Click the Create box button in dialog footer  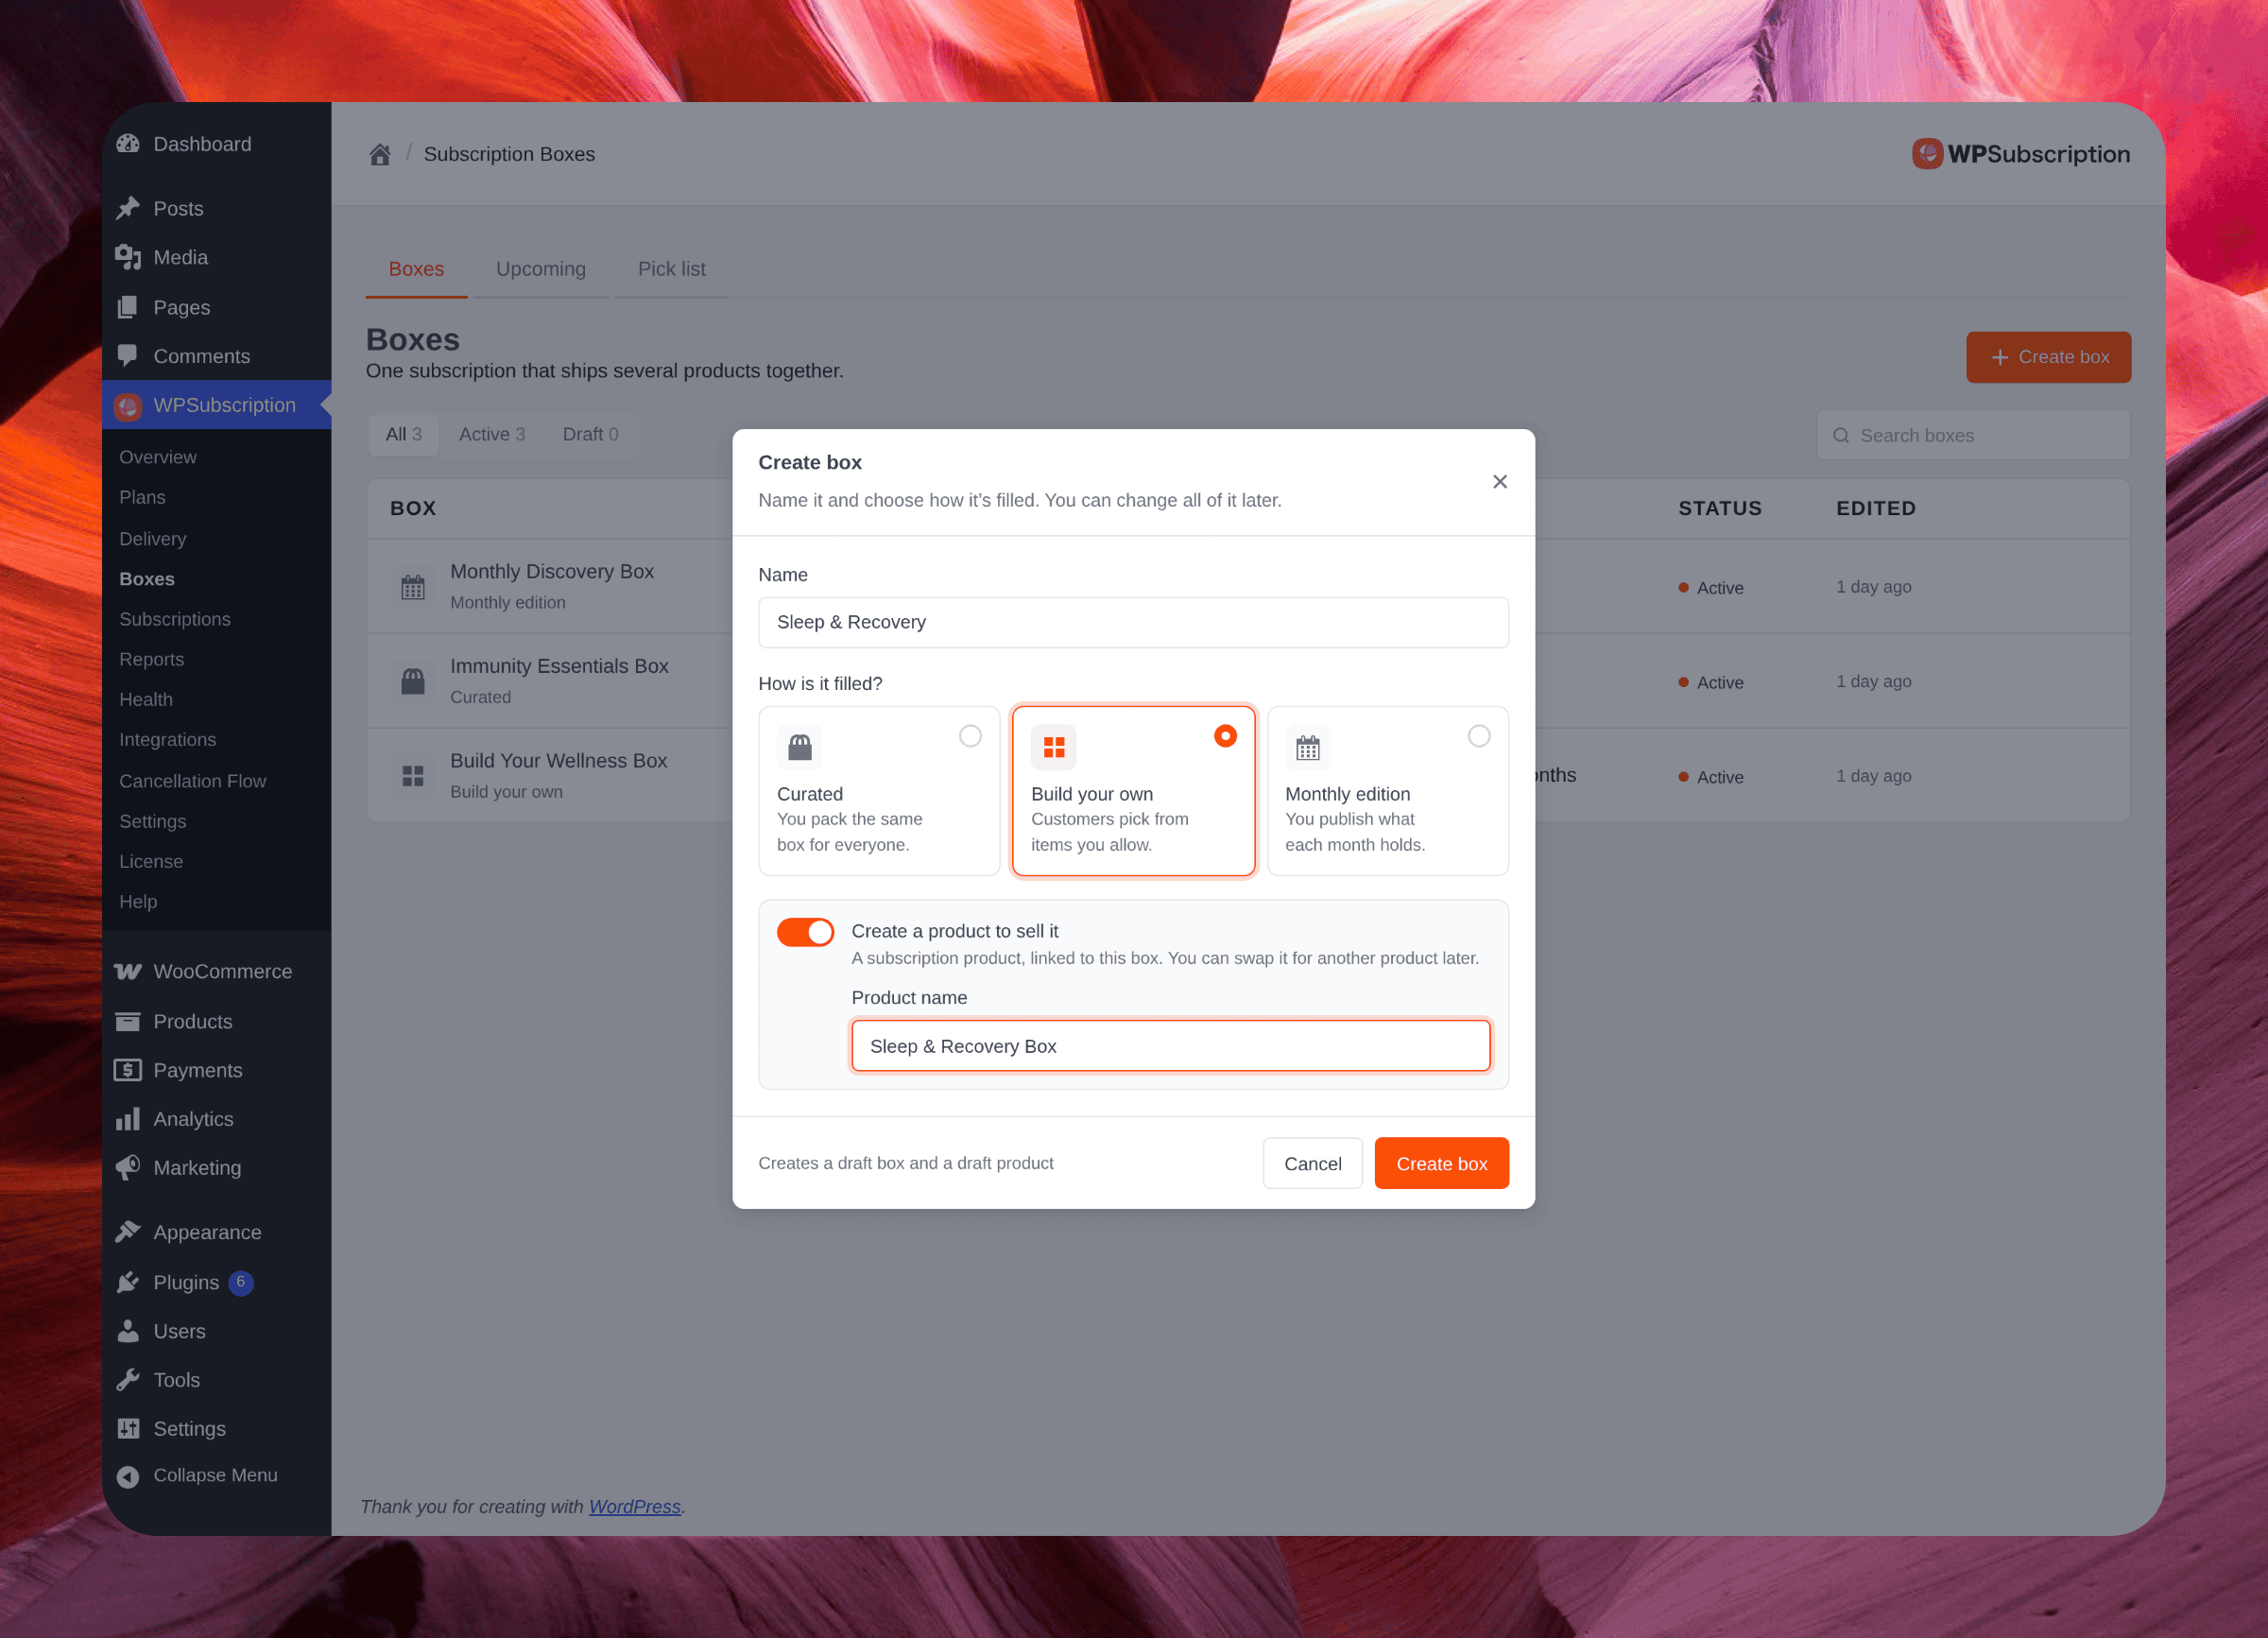[1442, 1164]
